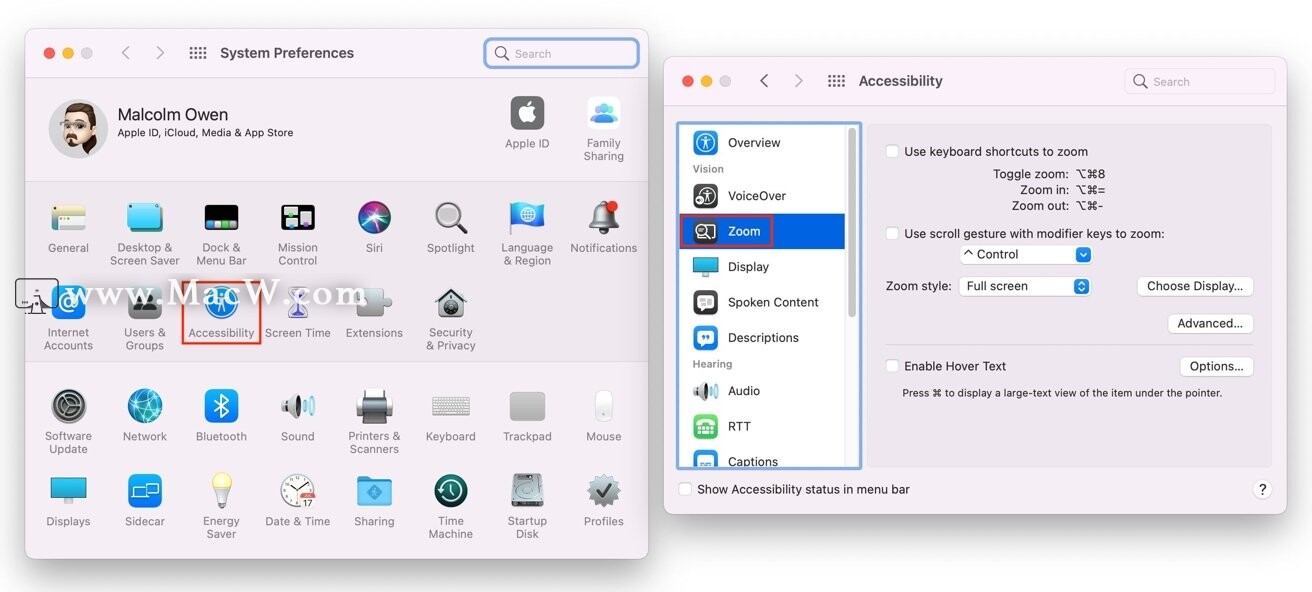The image size is (1312, 592).
Task: Select Audio in Accessibility sidebar
Action: tap(761, 391)
